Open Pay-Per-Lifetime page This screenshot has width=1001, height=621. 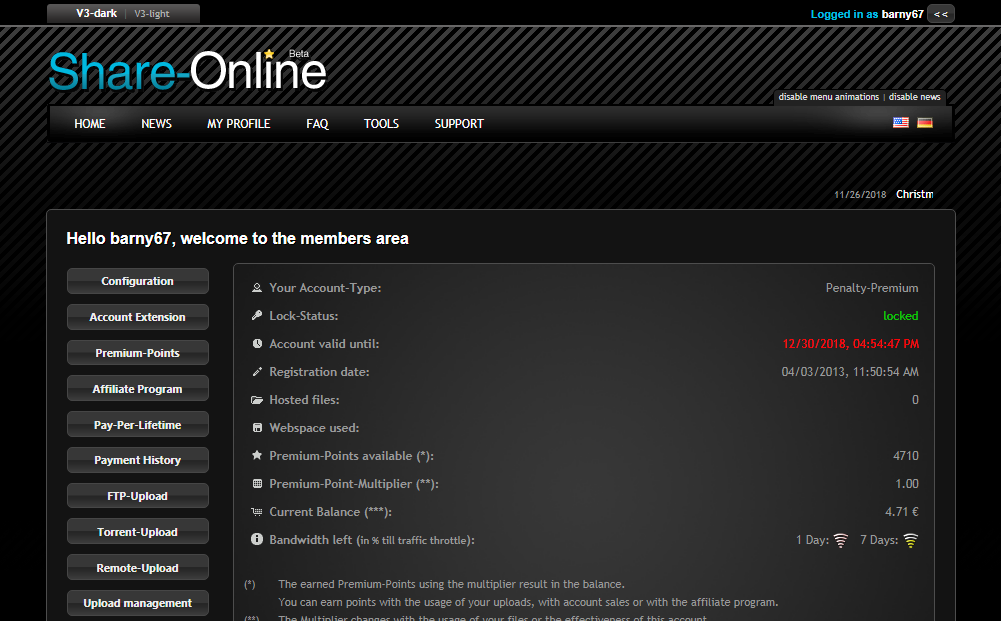tap(138, 424)
